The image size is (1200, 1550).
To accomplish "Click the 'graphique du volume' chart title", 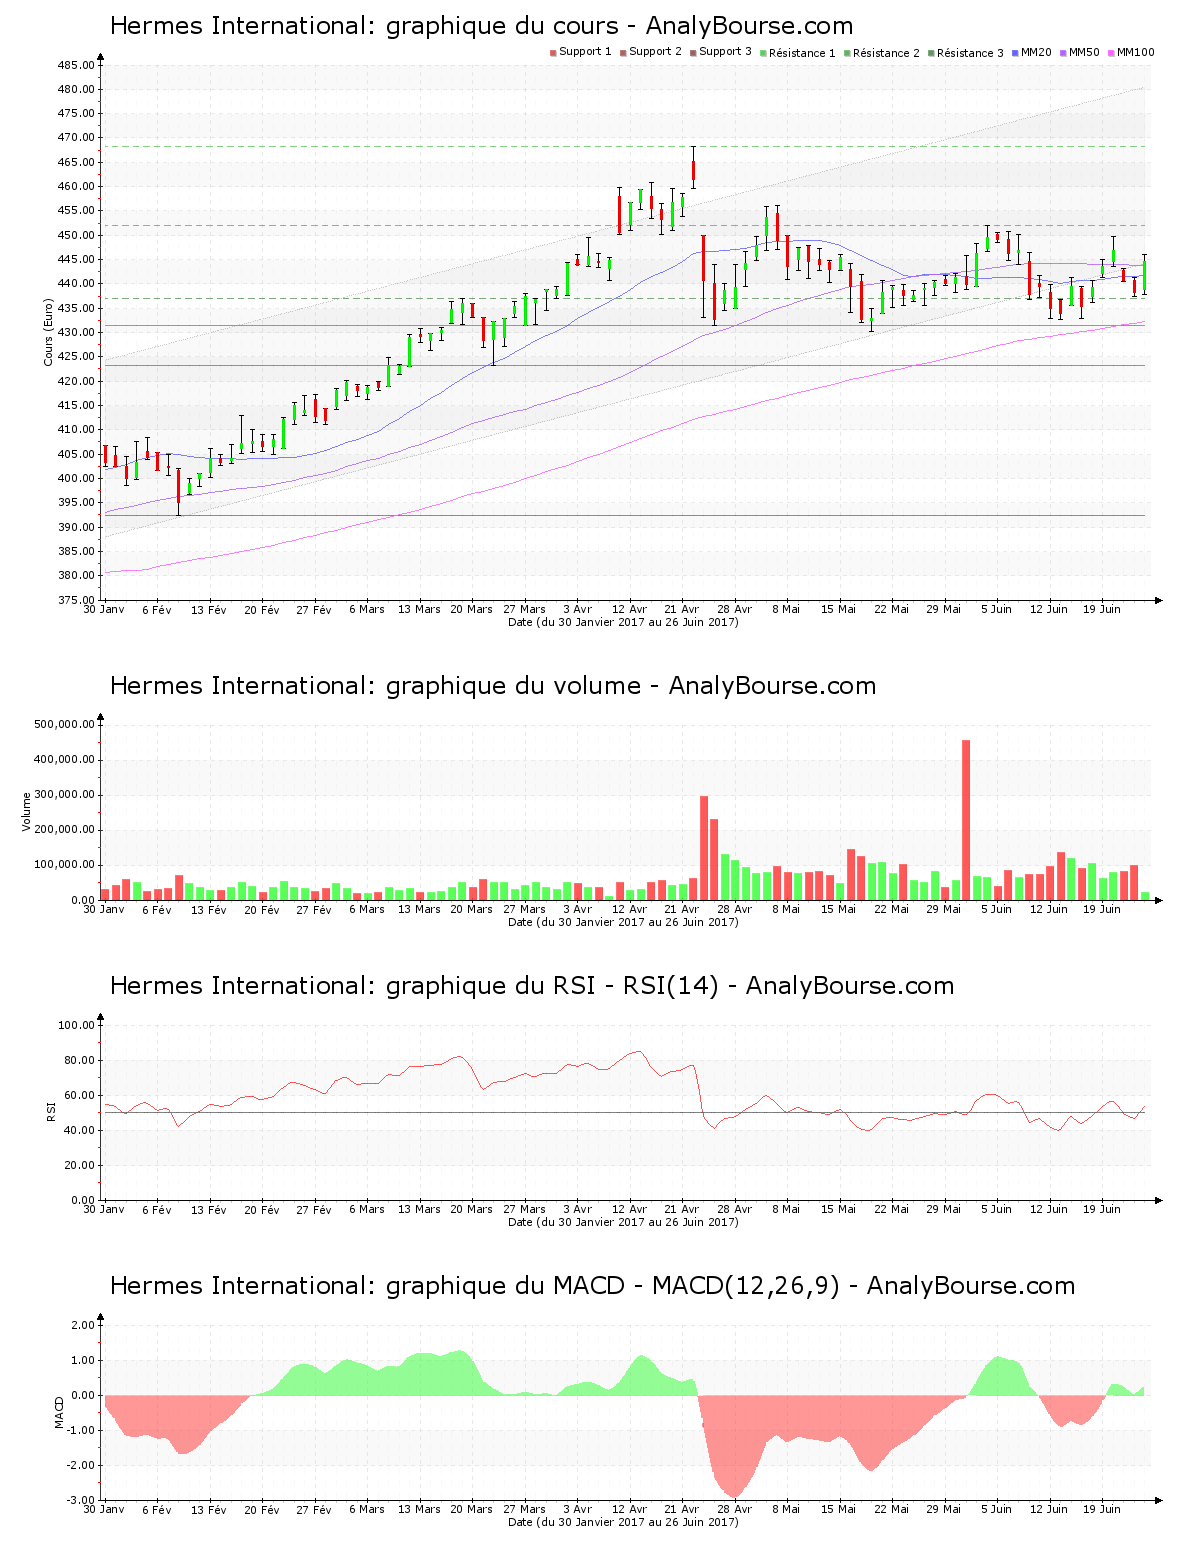I will (493, 686).
